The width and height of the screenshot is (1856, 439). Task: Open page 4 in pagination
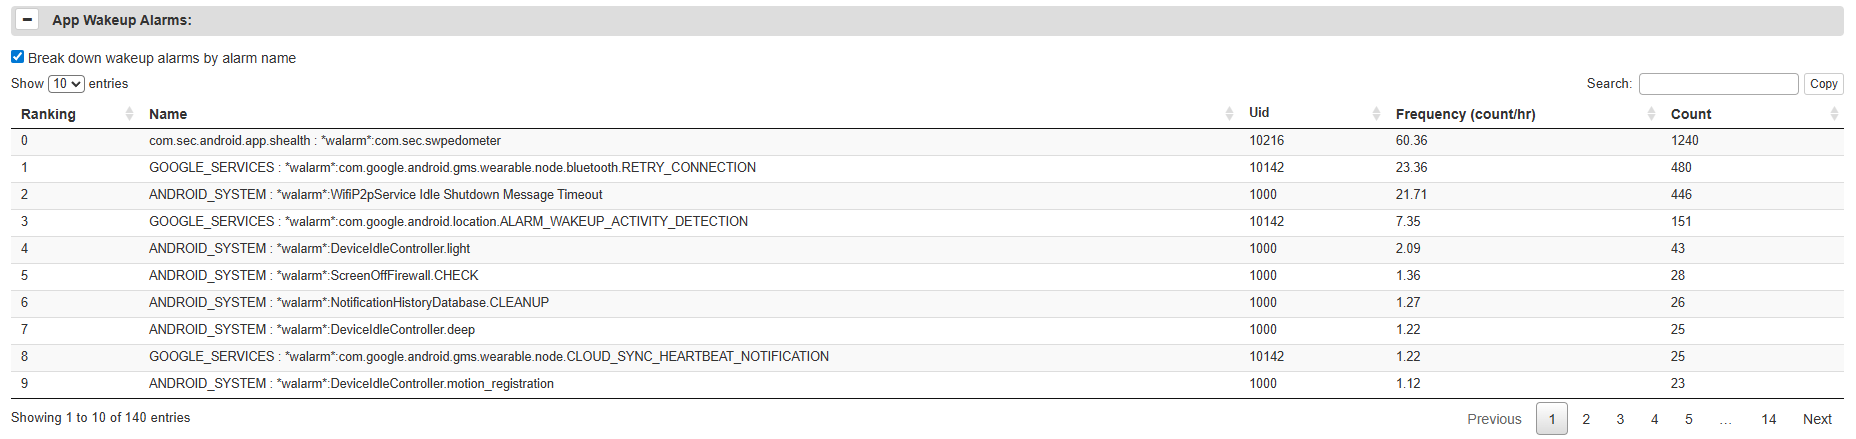pyautogui.click(x=1655, y=419)
